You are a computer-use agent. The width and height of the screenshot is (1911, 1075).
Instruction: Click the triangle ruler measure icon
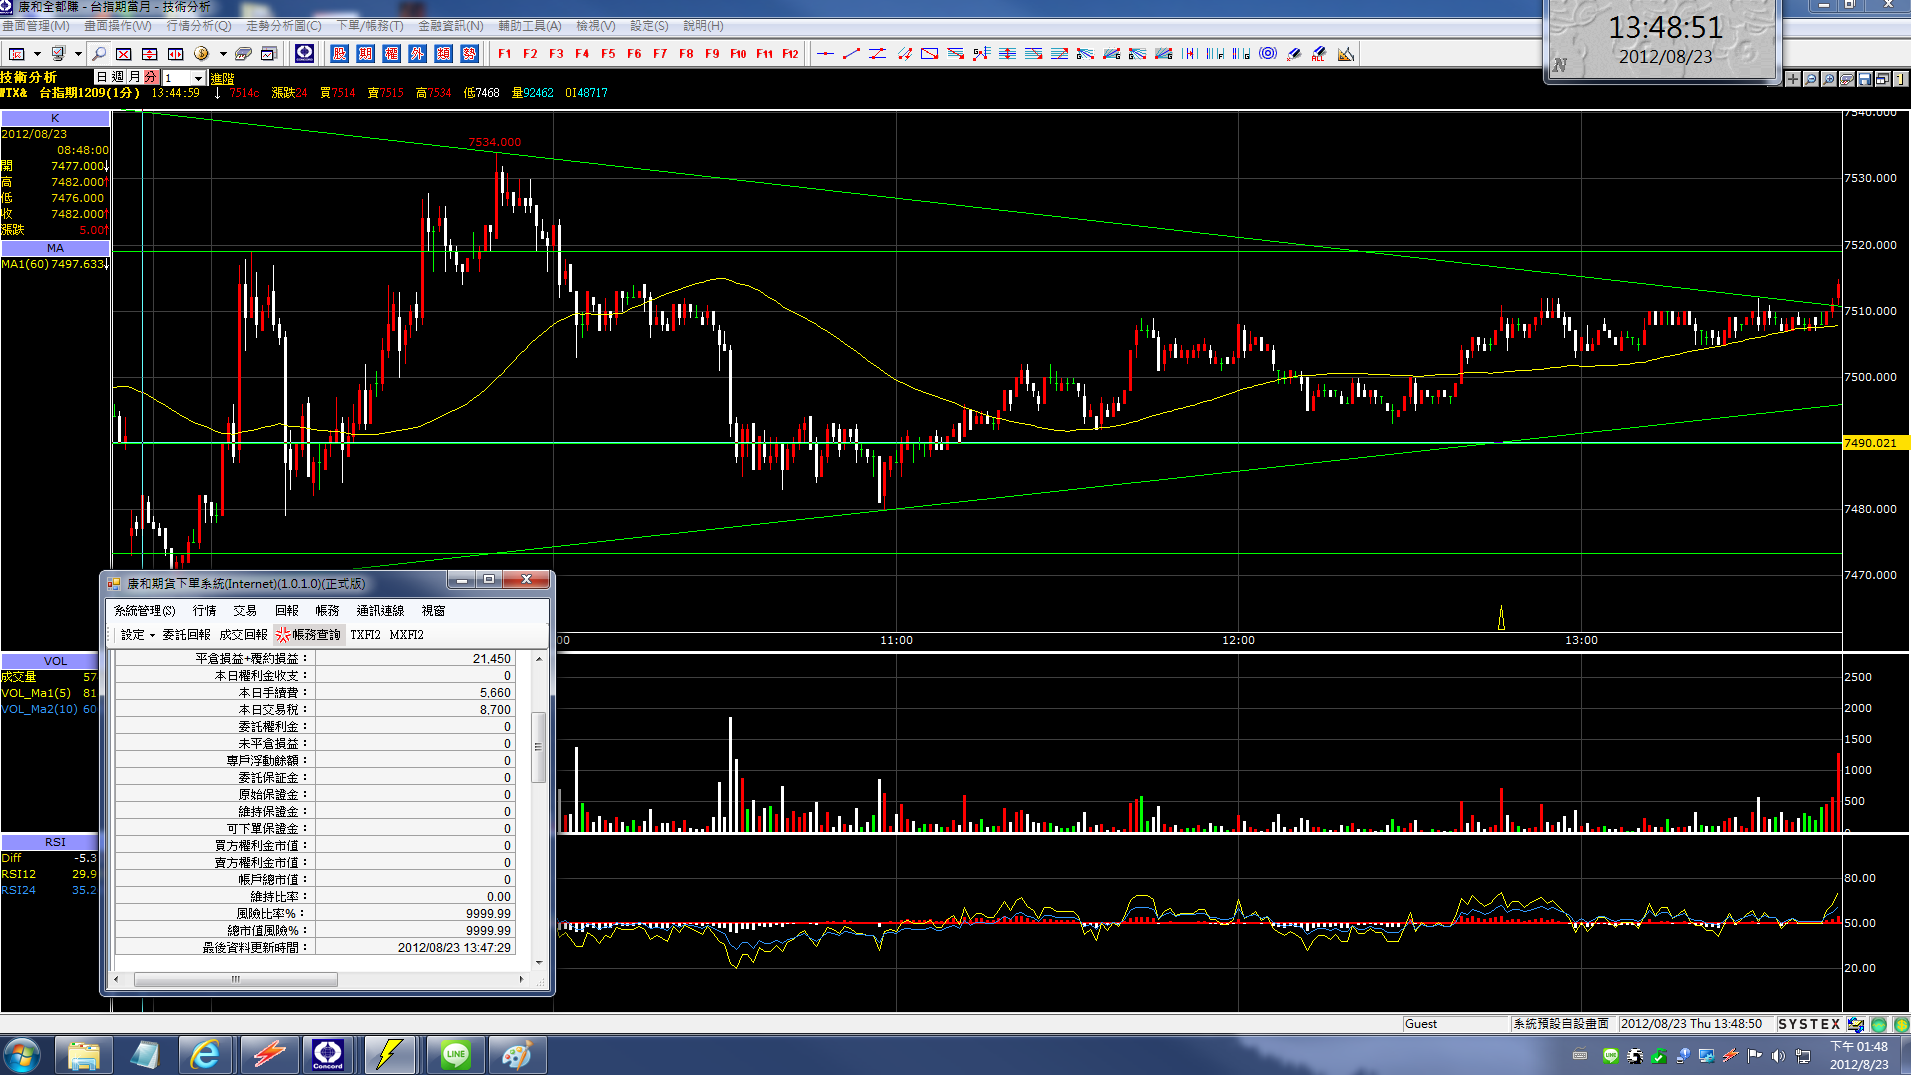pos(1346,54)
